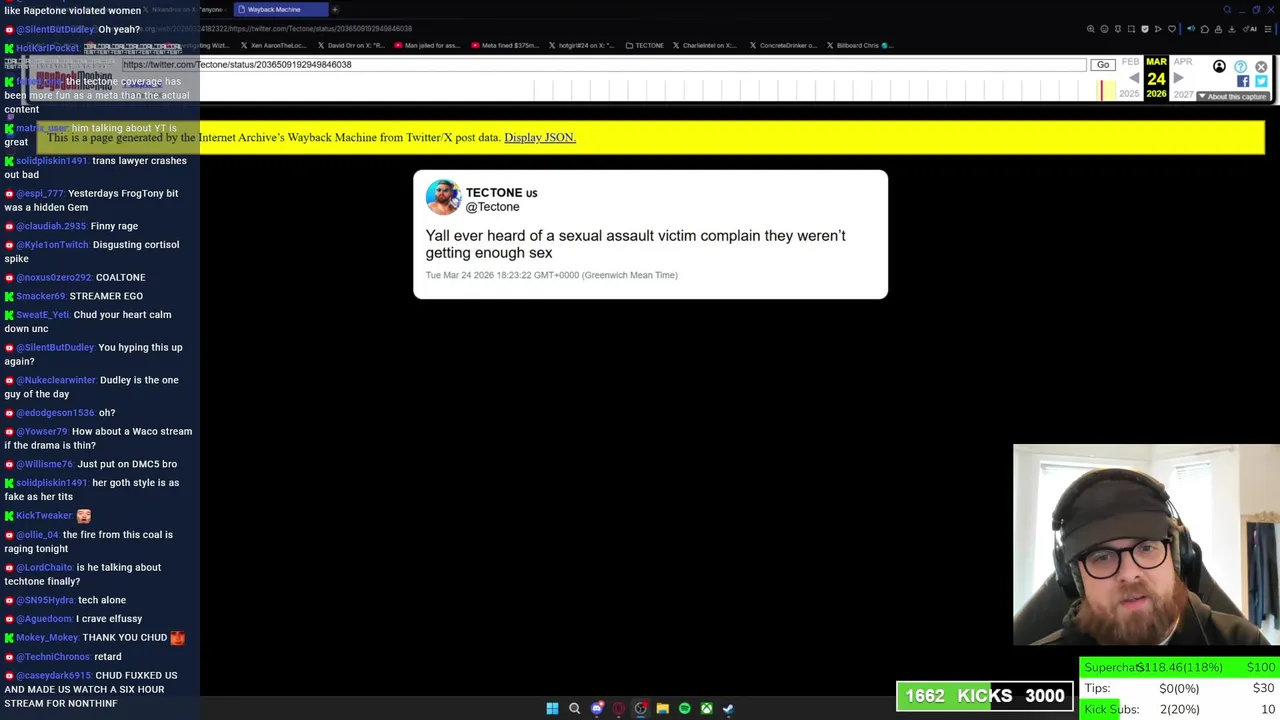Click chat username @SilentButDudley asking Oh yeah?
This screenshot has width=1280, height=720.
(x=55, y=29)
